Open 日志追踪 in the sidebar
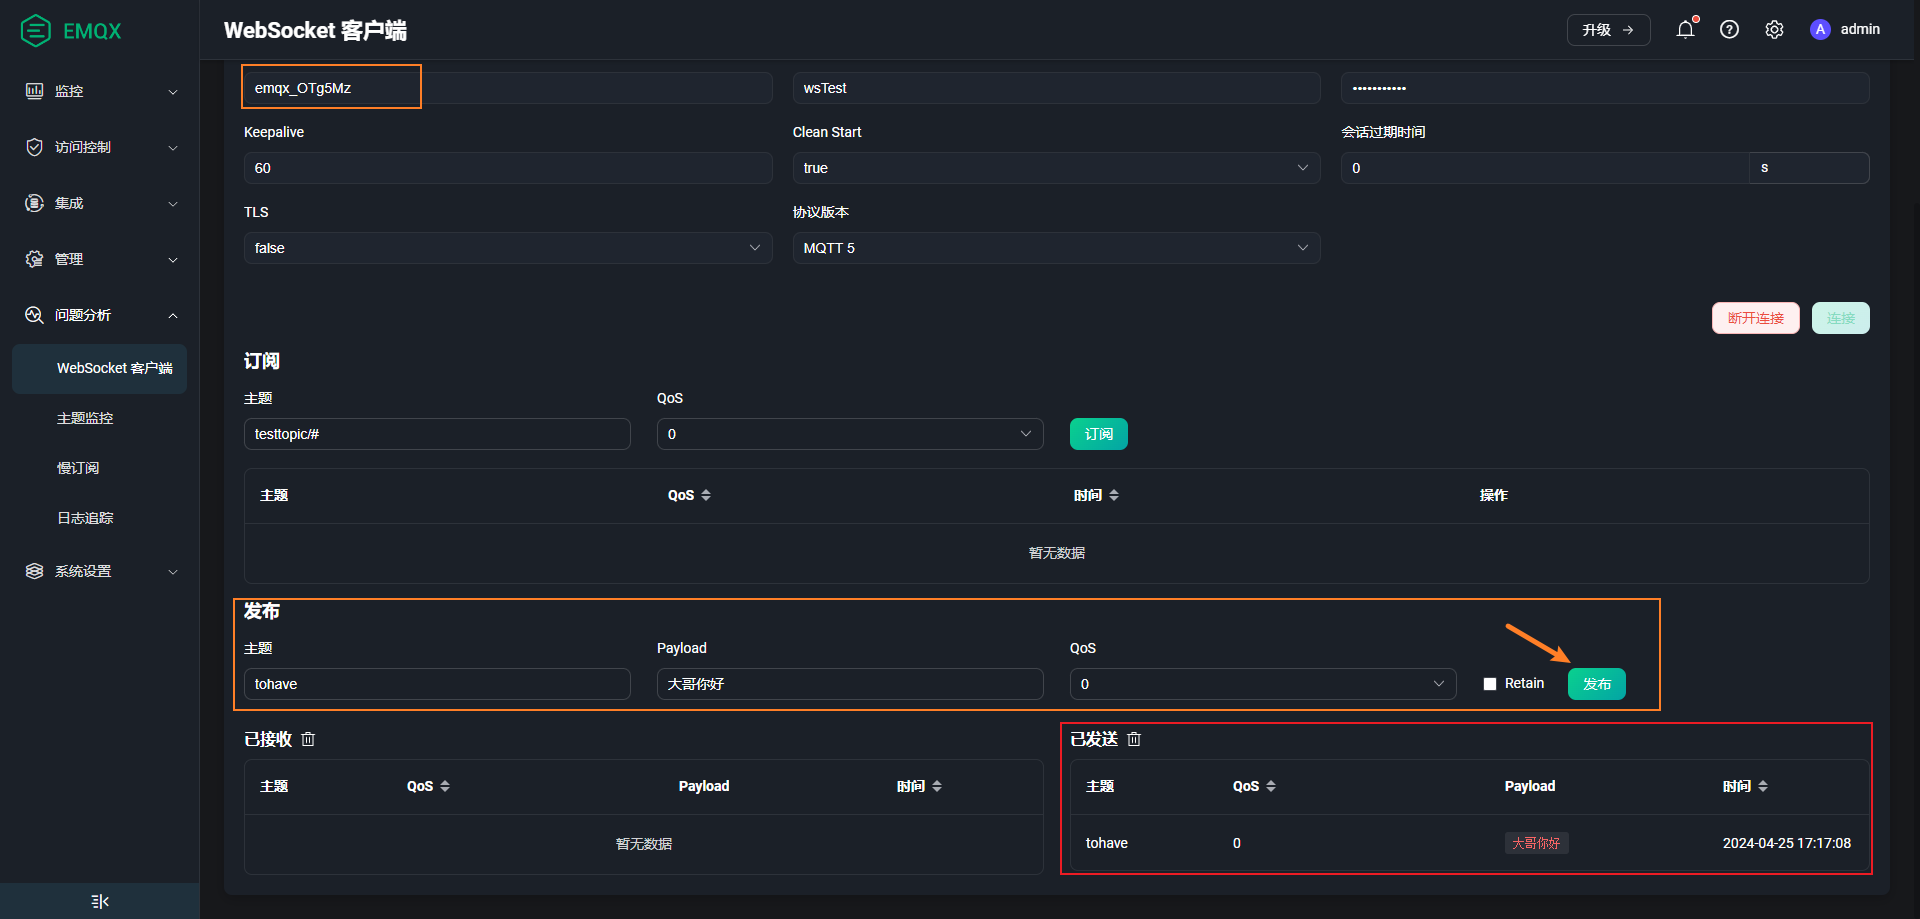The width and height of the screenshot is (1920, 919). 85,518
